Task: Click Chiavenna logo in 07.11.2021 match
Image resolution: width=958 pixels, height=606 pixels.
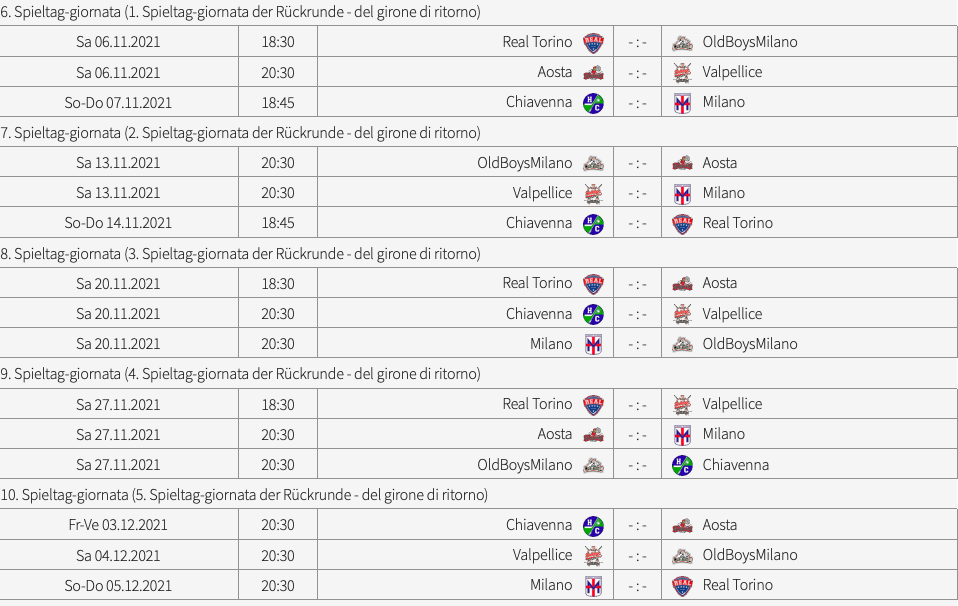Action: coord(593,103)
